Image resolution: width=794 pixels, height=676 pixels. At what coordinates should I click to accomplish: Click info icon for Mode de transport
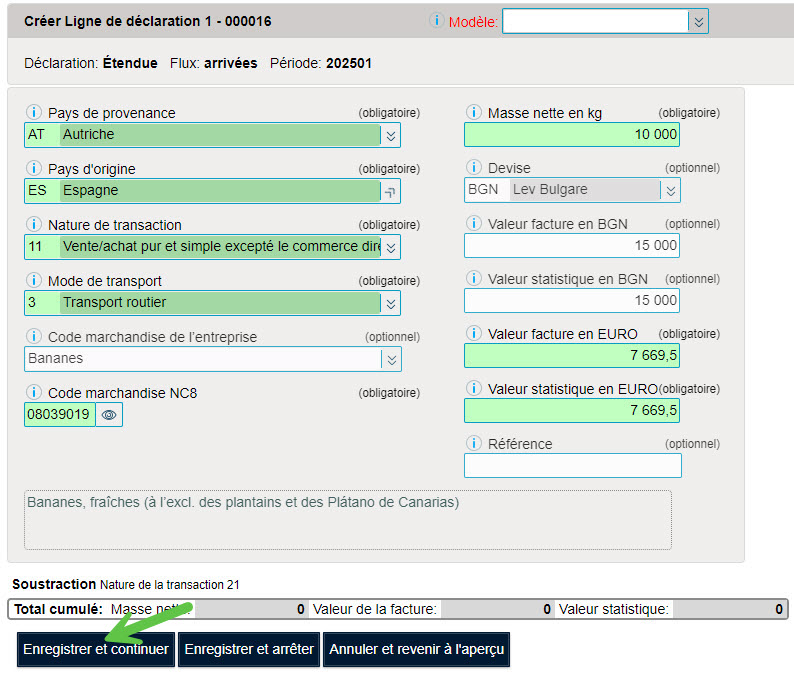(x=33, y=280)
